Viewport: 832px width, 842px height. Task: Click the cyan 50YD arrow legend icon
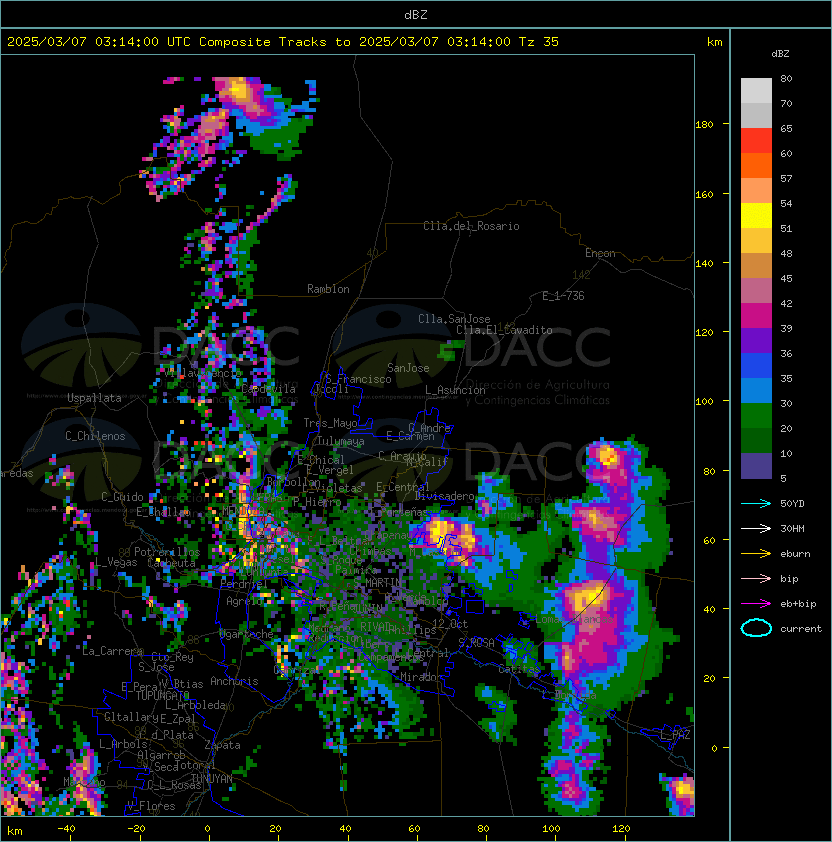coord(756,504)
